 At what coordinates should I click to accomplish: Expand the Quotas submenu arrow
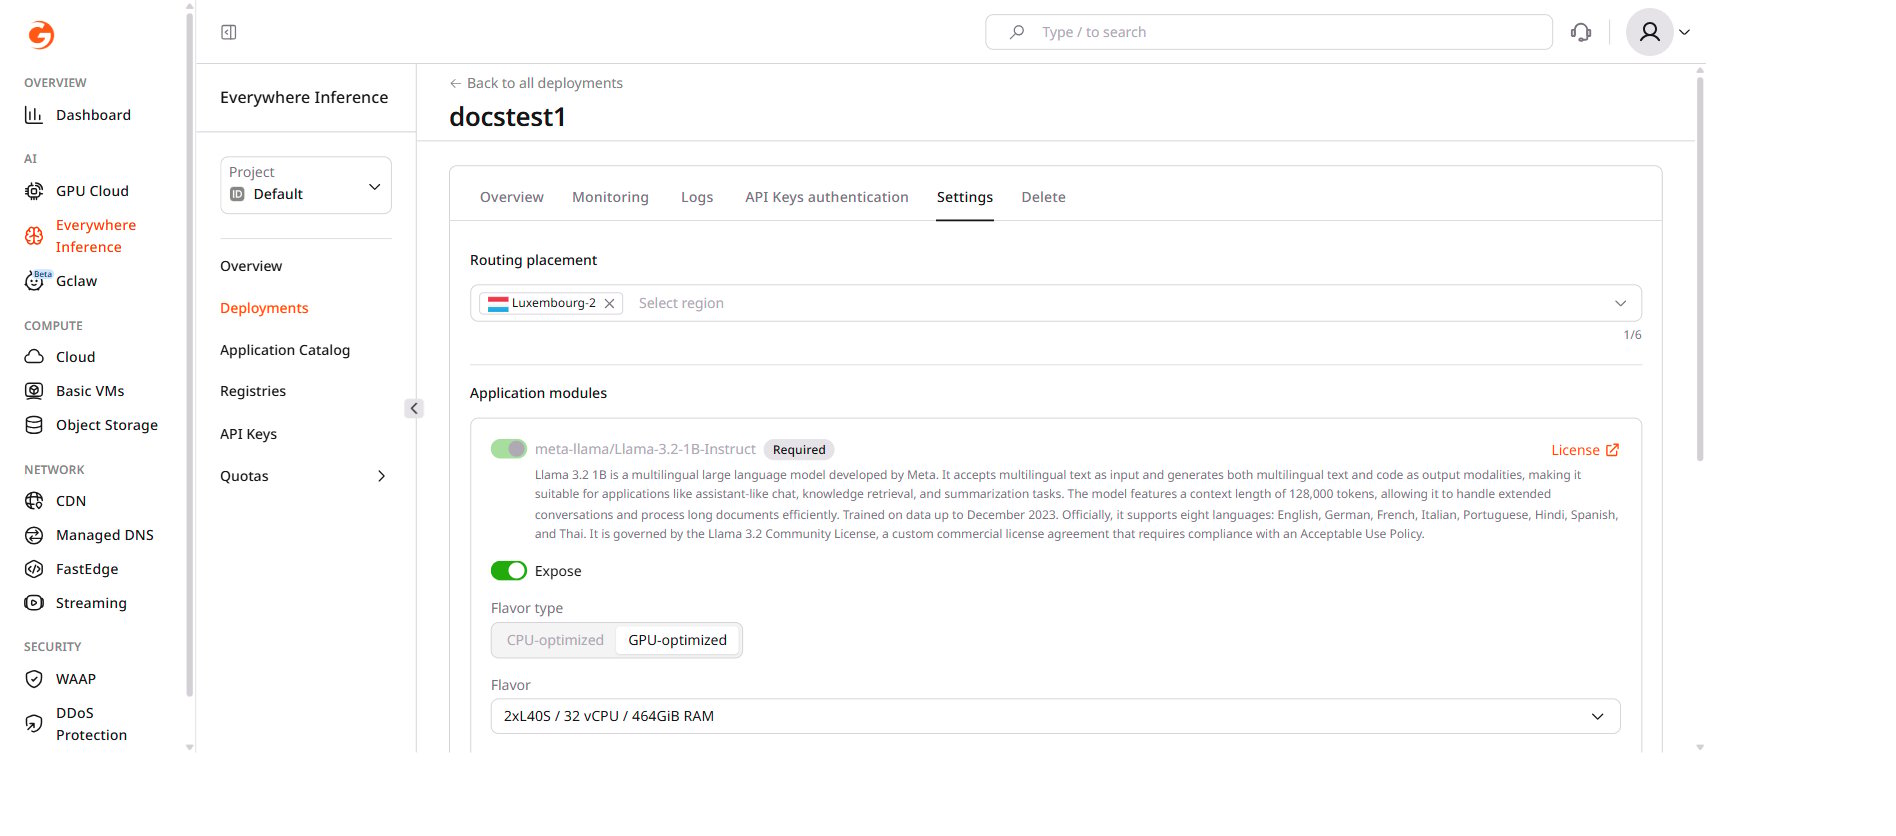381,476
